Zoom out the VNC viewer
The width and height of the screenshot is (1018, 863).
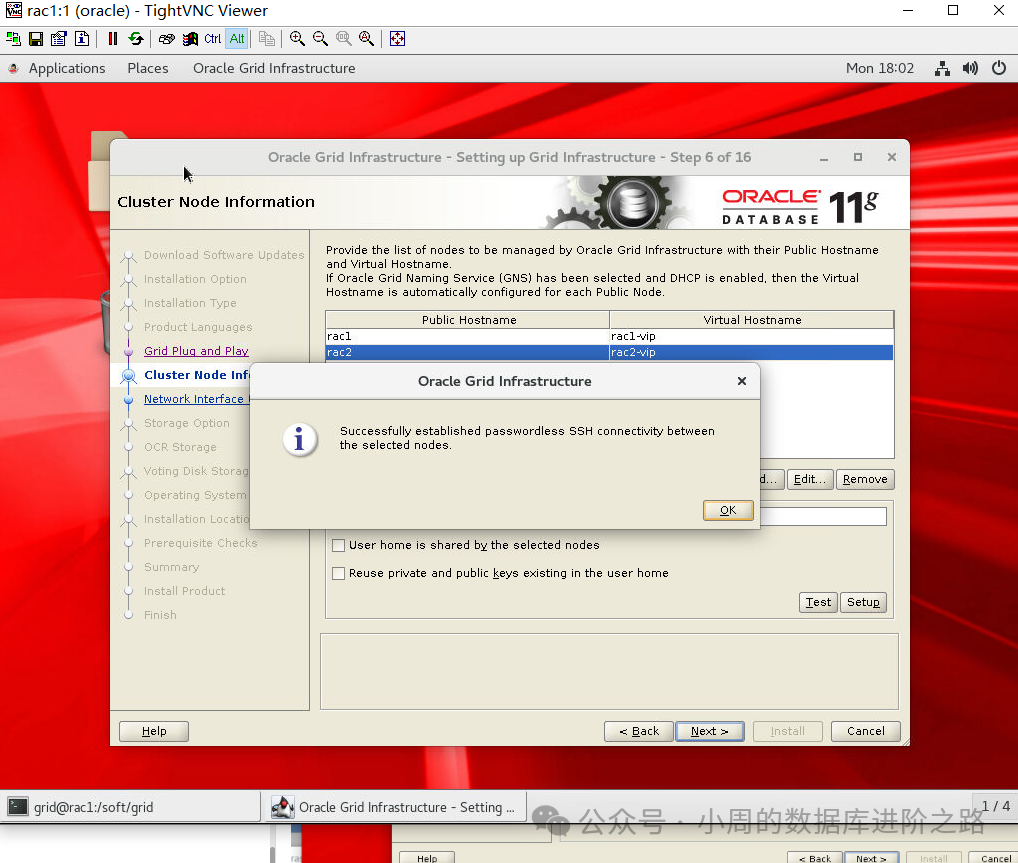pyautogui.click(x=320, y=39)
